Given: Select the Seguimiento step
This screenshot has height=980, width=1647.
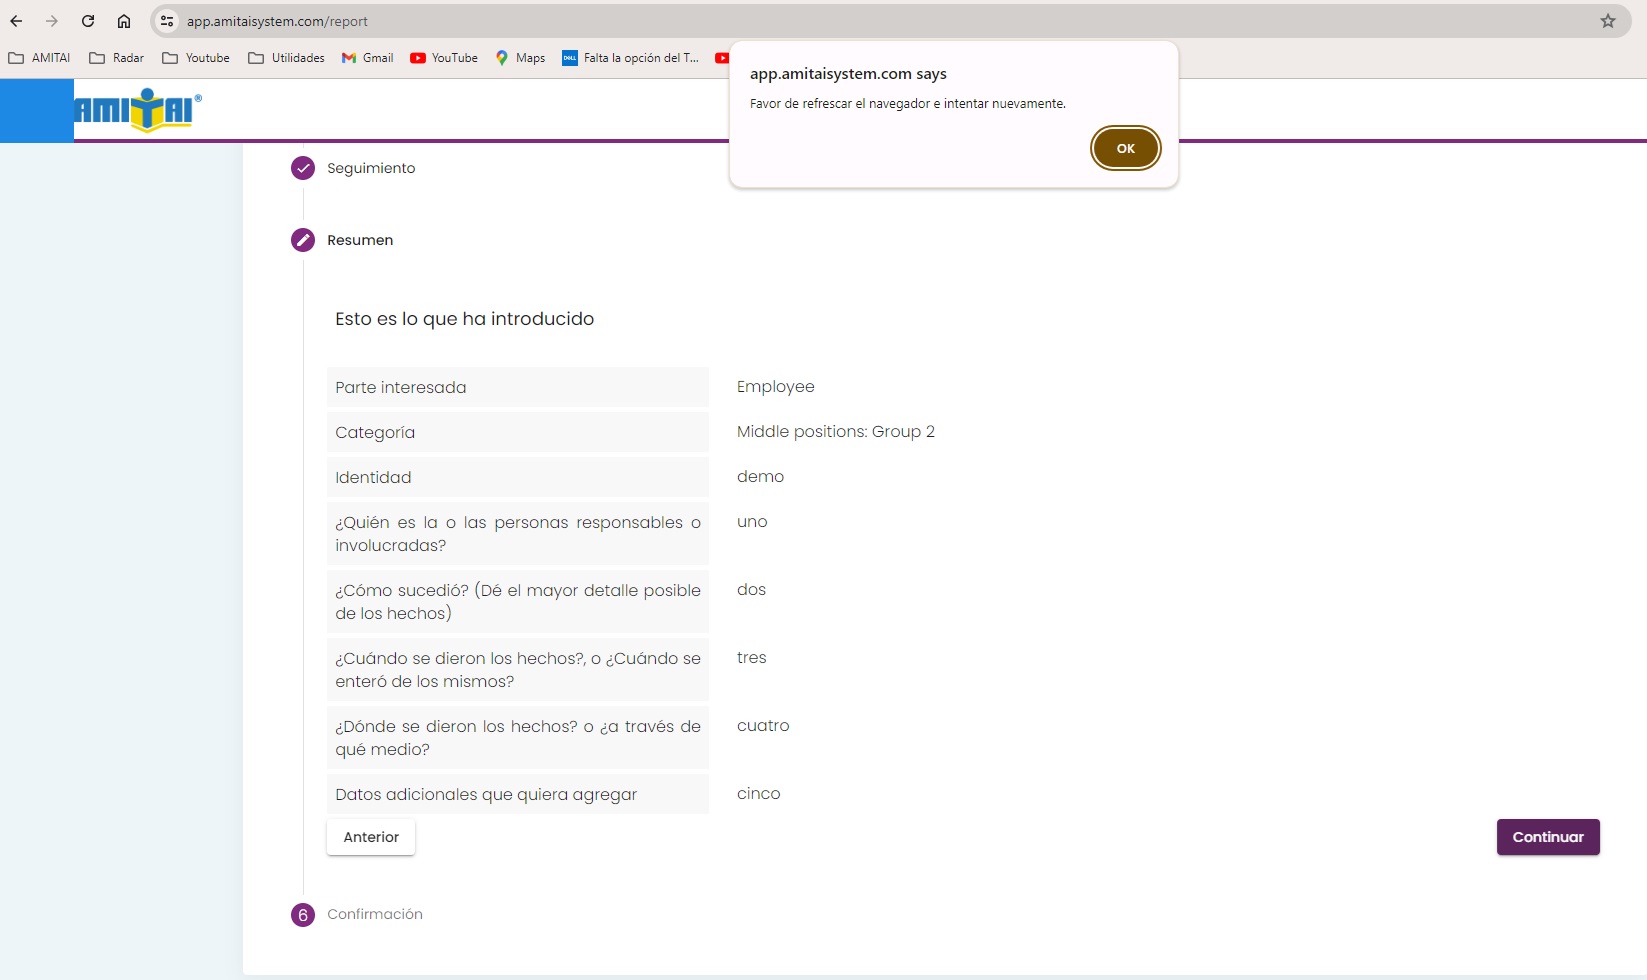Looking at the screenshot, I should (x=370, y=168).
